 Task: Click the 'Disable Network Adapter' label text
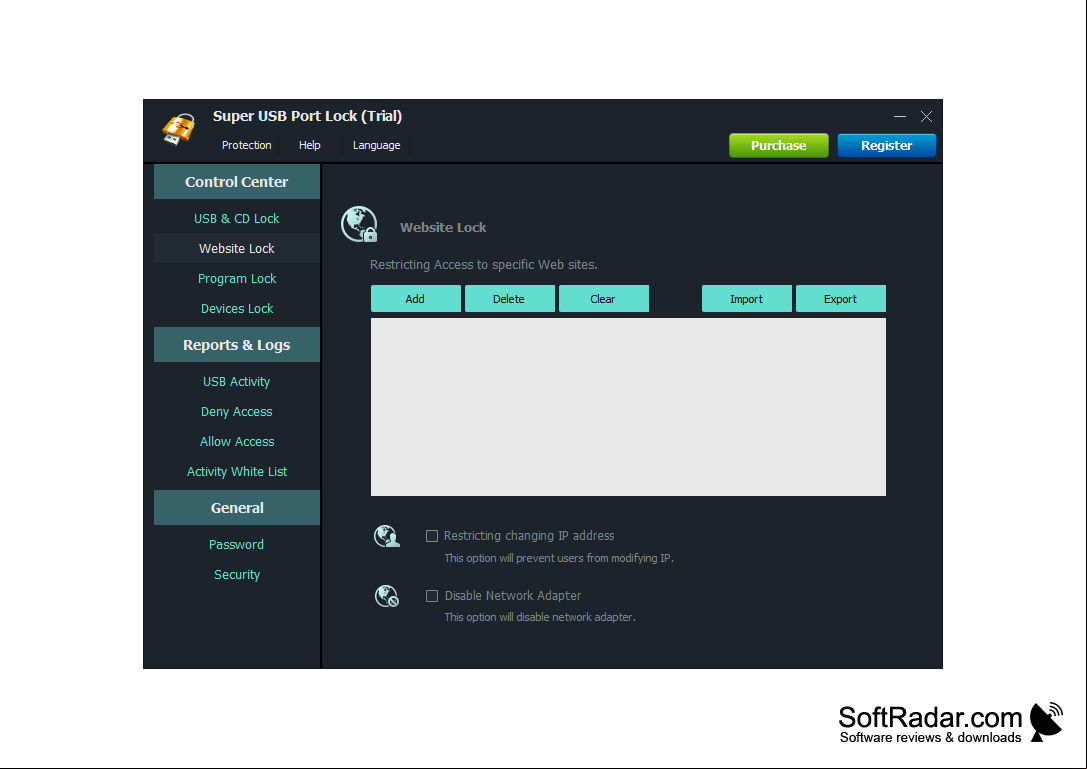coord(513,596)
